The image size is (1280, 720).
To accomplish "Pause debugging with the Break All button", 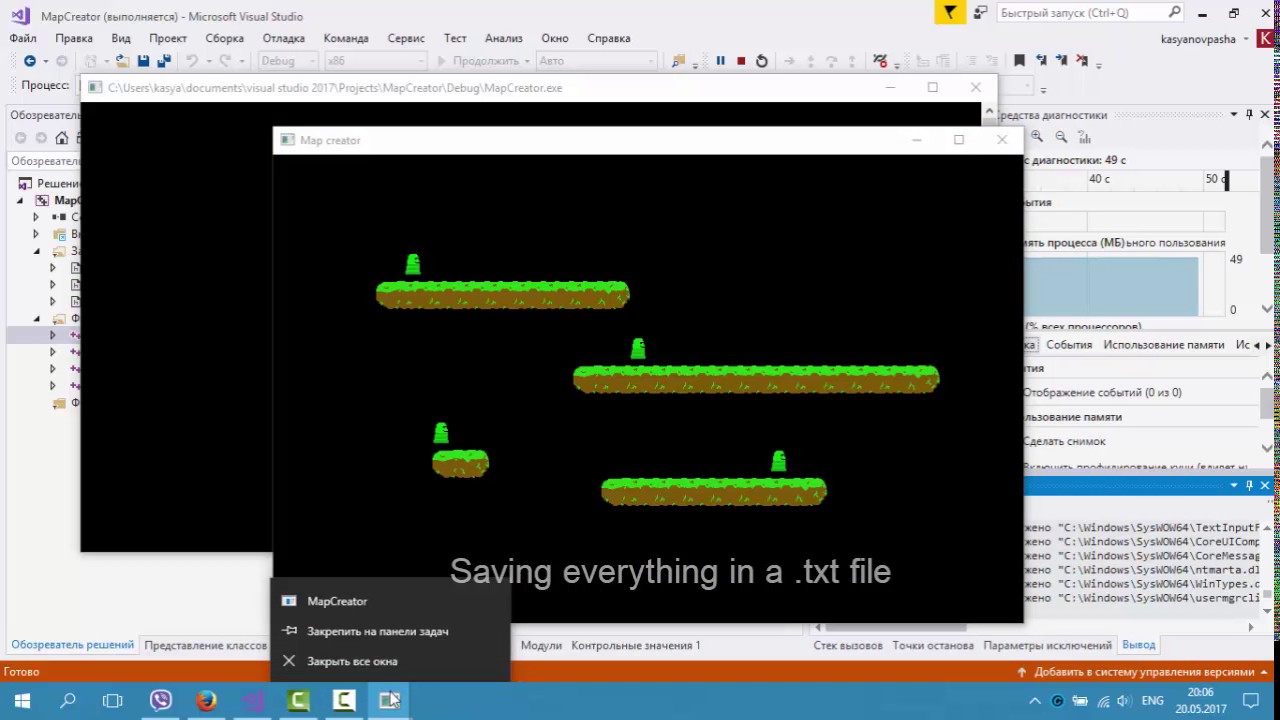I will click(x=720, y=61).
